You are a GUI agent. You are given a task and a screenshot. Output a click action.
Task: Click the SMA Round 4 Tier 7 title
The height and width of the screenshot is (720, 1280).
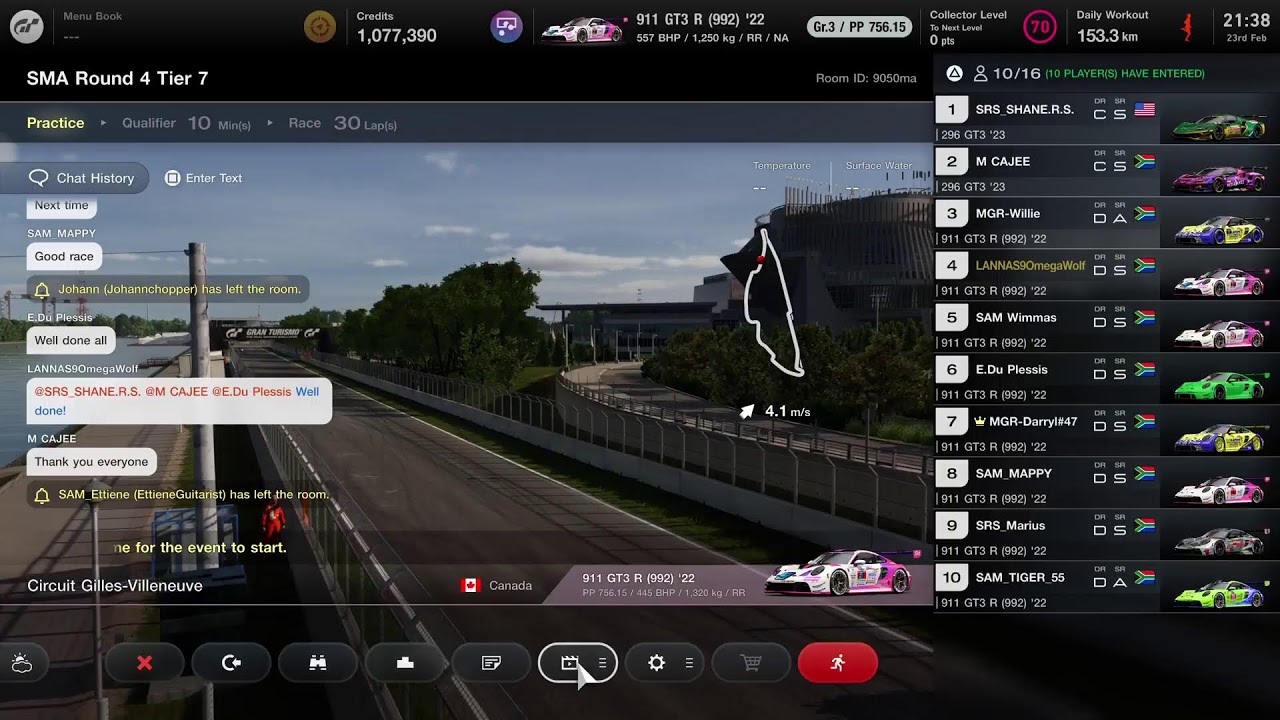[x=117, y=78]
